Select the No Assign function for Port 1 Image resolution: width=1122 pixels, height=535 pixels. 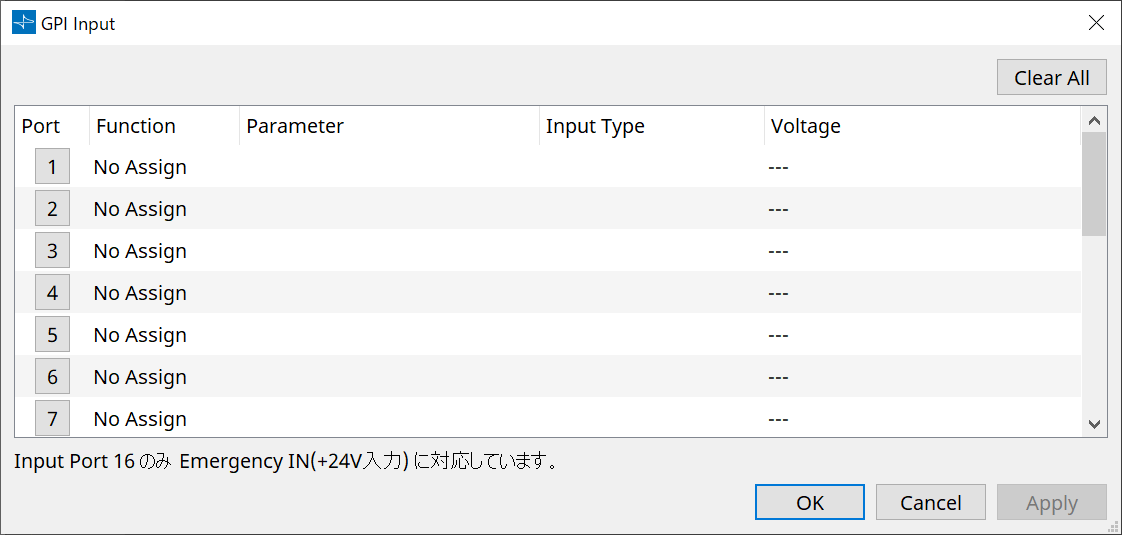[140, 167]
